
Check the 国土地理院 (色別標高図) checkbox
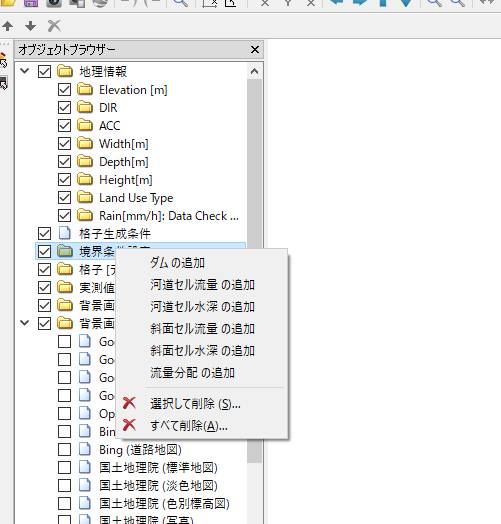point(65,504)
